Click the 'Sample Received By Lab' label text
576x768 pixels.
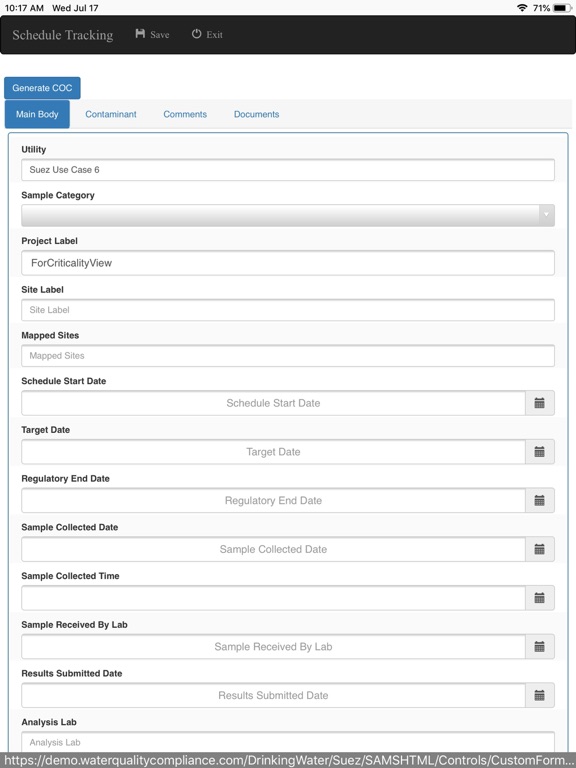(74, 624)
